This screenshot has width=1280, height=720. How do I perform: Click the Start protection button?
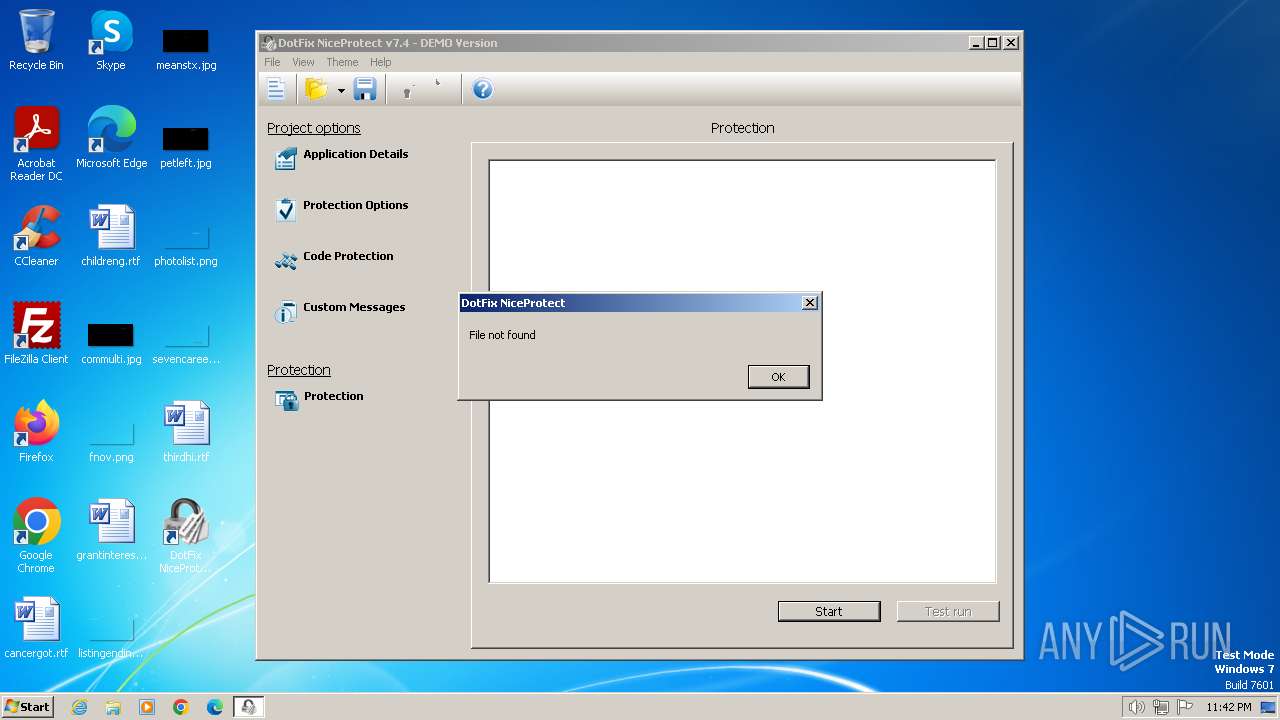pyautogui.click(x=829, y=611)
